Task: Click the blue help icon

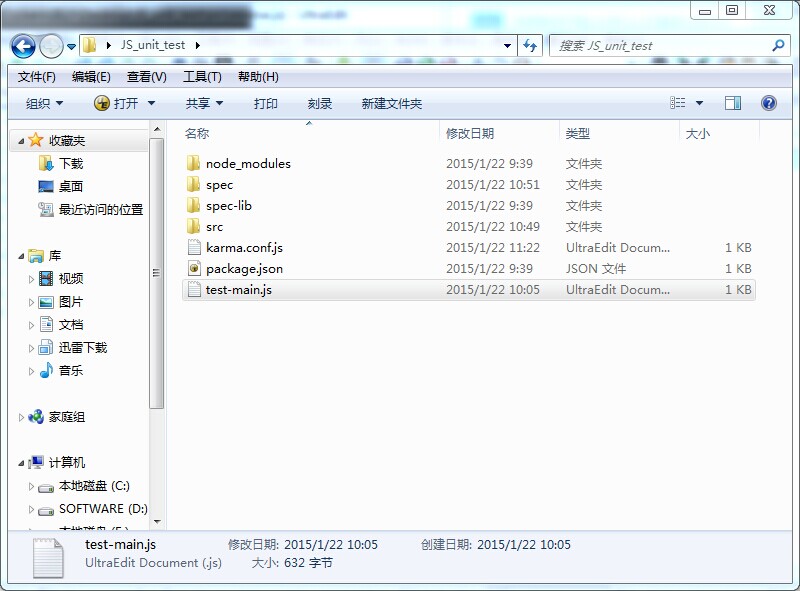Action: pos(769,103)
